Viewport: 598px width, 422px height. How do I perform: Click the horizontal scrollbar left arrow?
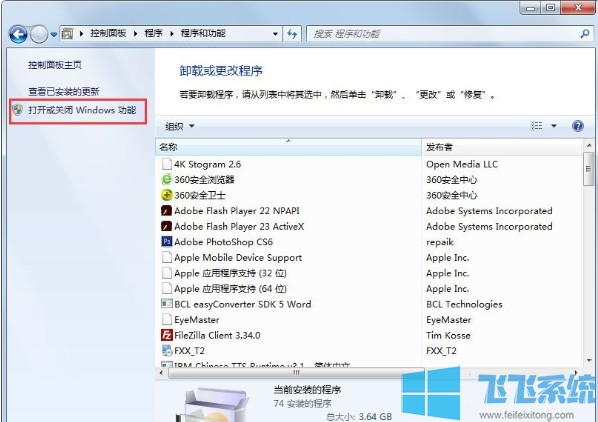[161, 372]
